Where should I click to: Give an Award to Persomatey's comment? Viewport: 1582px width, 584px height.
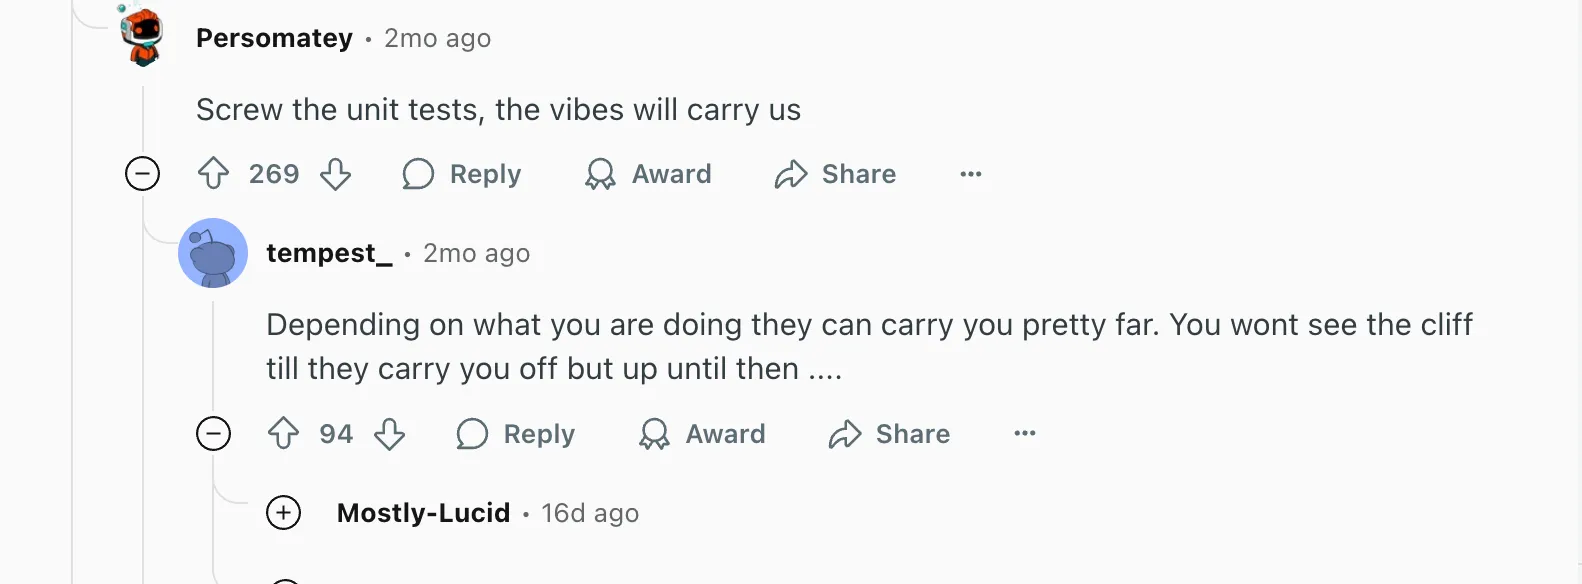[x=647, y=173]
